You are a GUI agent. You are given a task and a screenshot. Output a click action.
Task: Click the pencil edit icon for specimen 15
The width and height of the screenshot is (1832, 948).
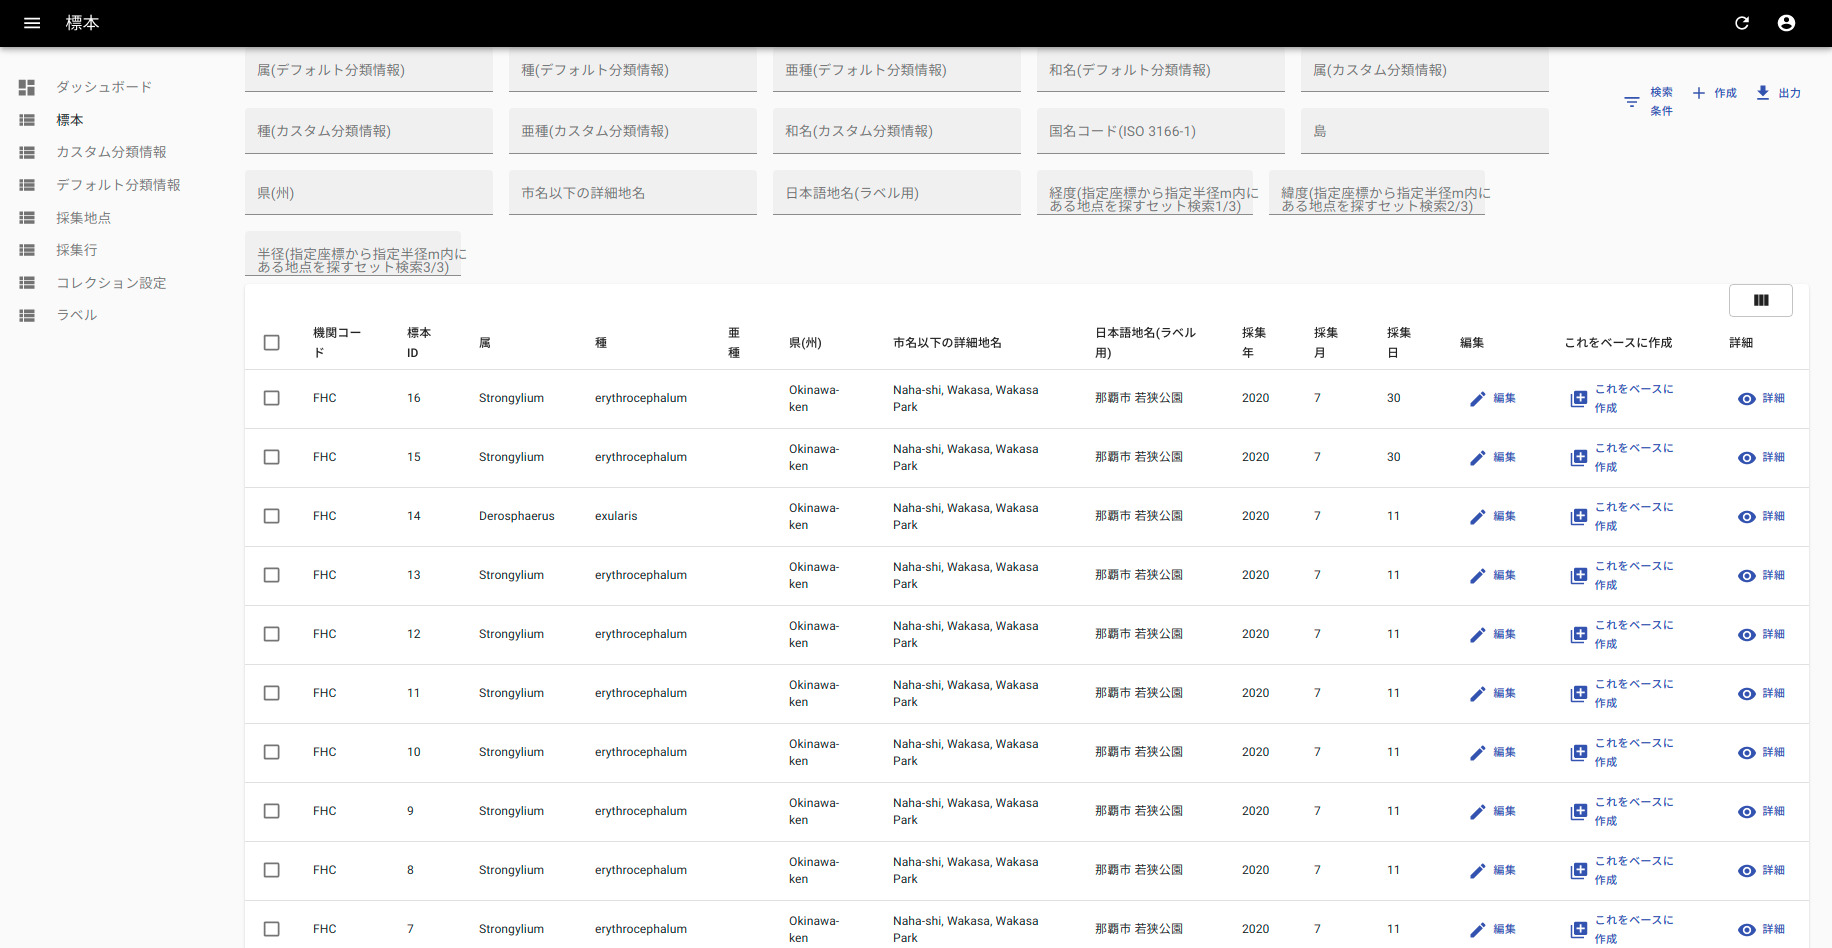[x=1477, y=458]
